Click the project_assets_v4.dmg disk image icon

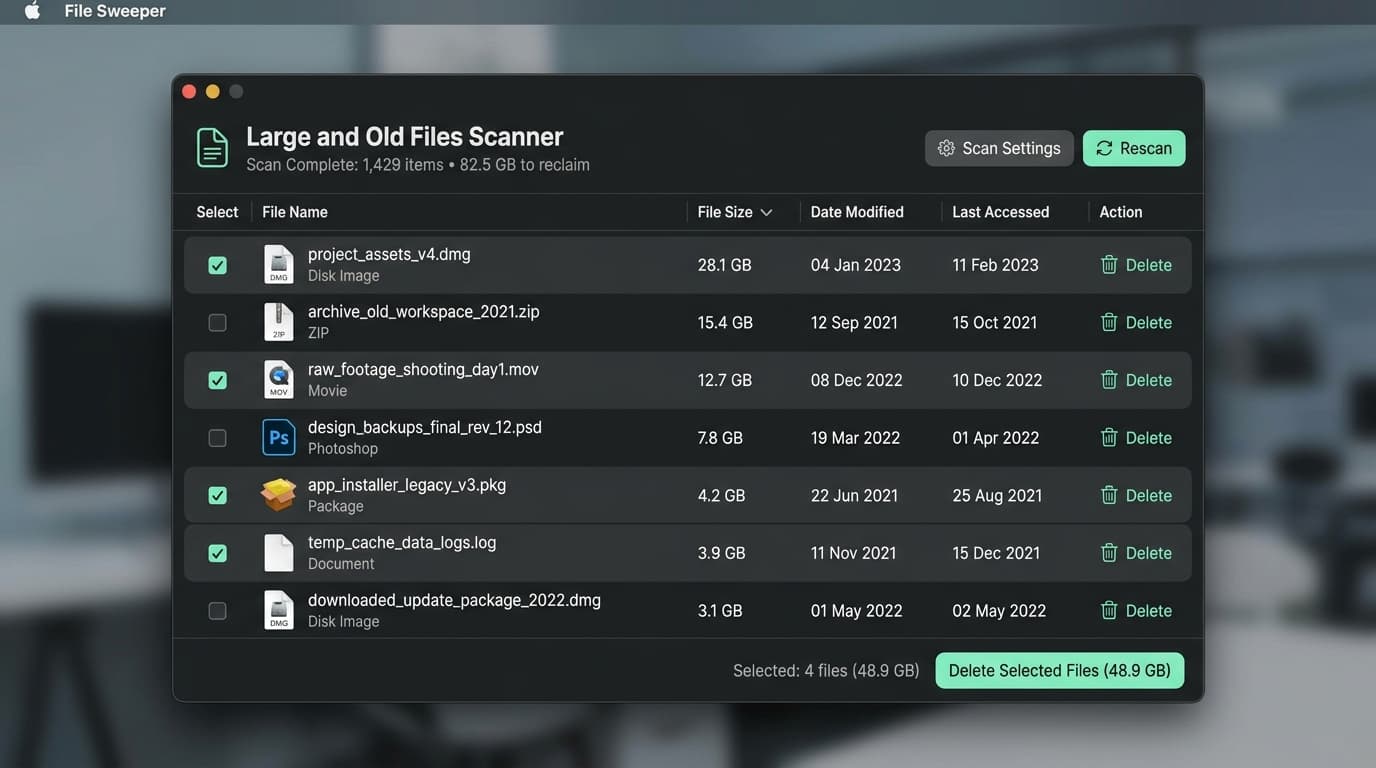279,265
